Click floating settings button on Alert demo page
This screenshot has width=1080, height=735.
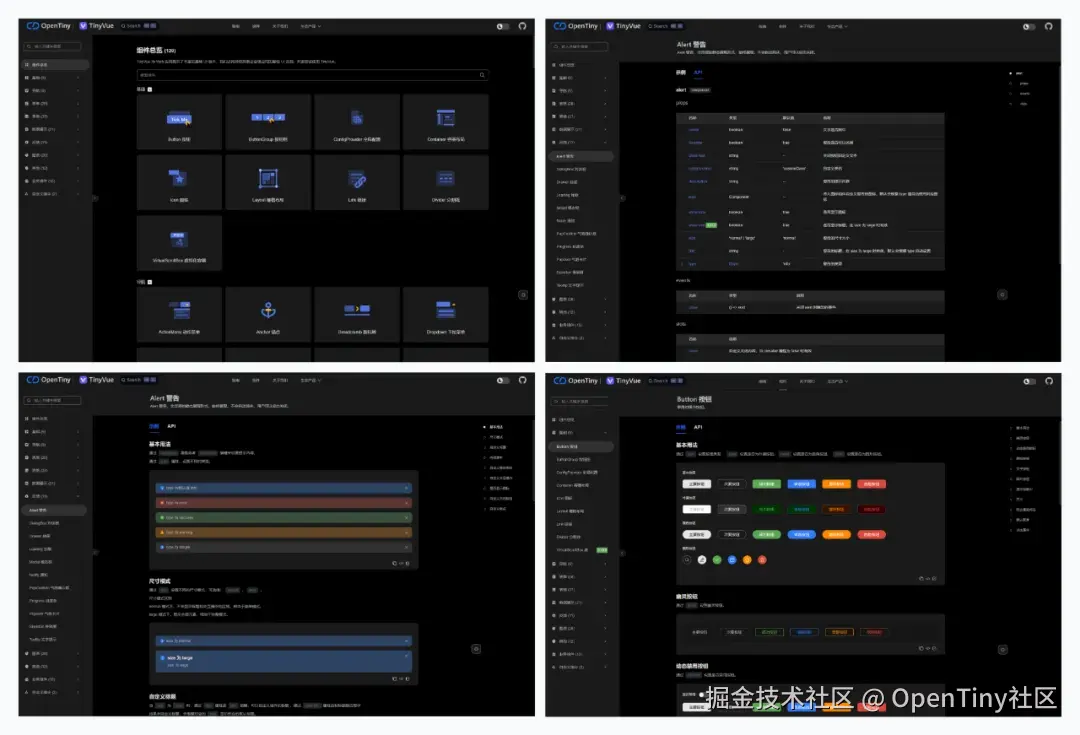coord(476,649)
